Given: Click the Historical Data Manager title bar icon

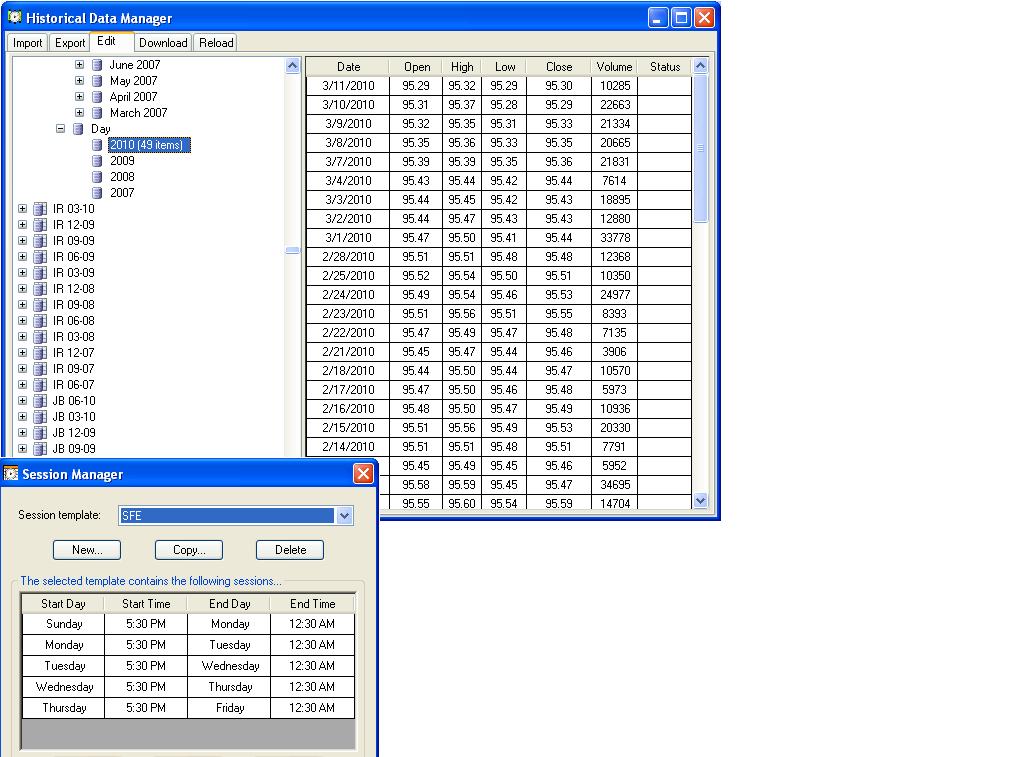Looking at the screenshot, I should pos(14,18).
